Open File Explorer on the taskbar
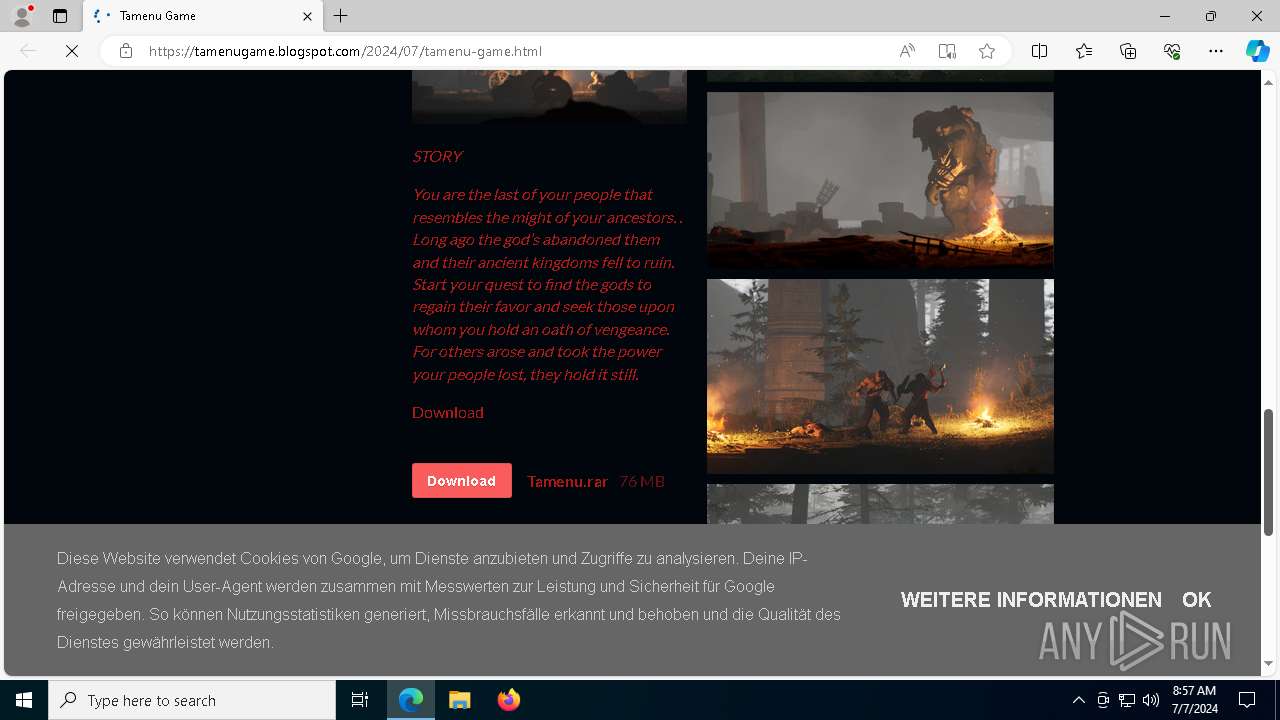Viewport: 1280px width, 720px height. coord(460,700)
